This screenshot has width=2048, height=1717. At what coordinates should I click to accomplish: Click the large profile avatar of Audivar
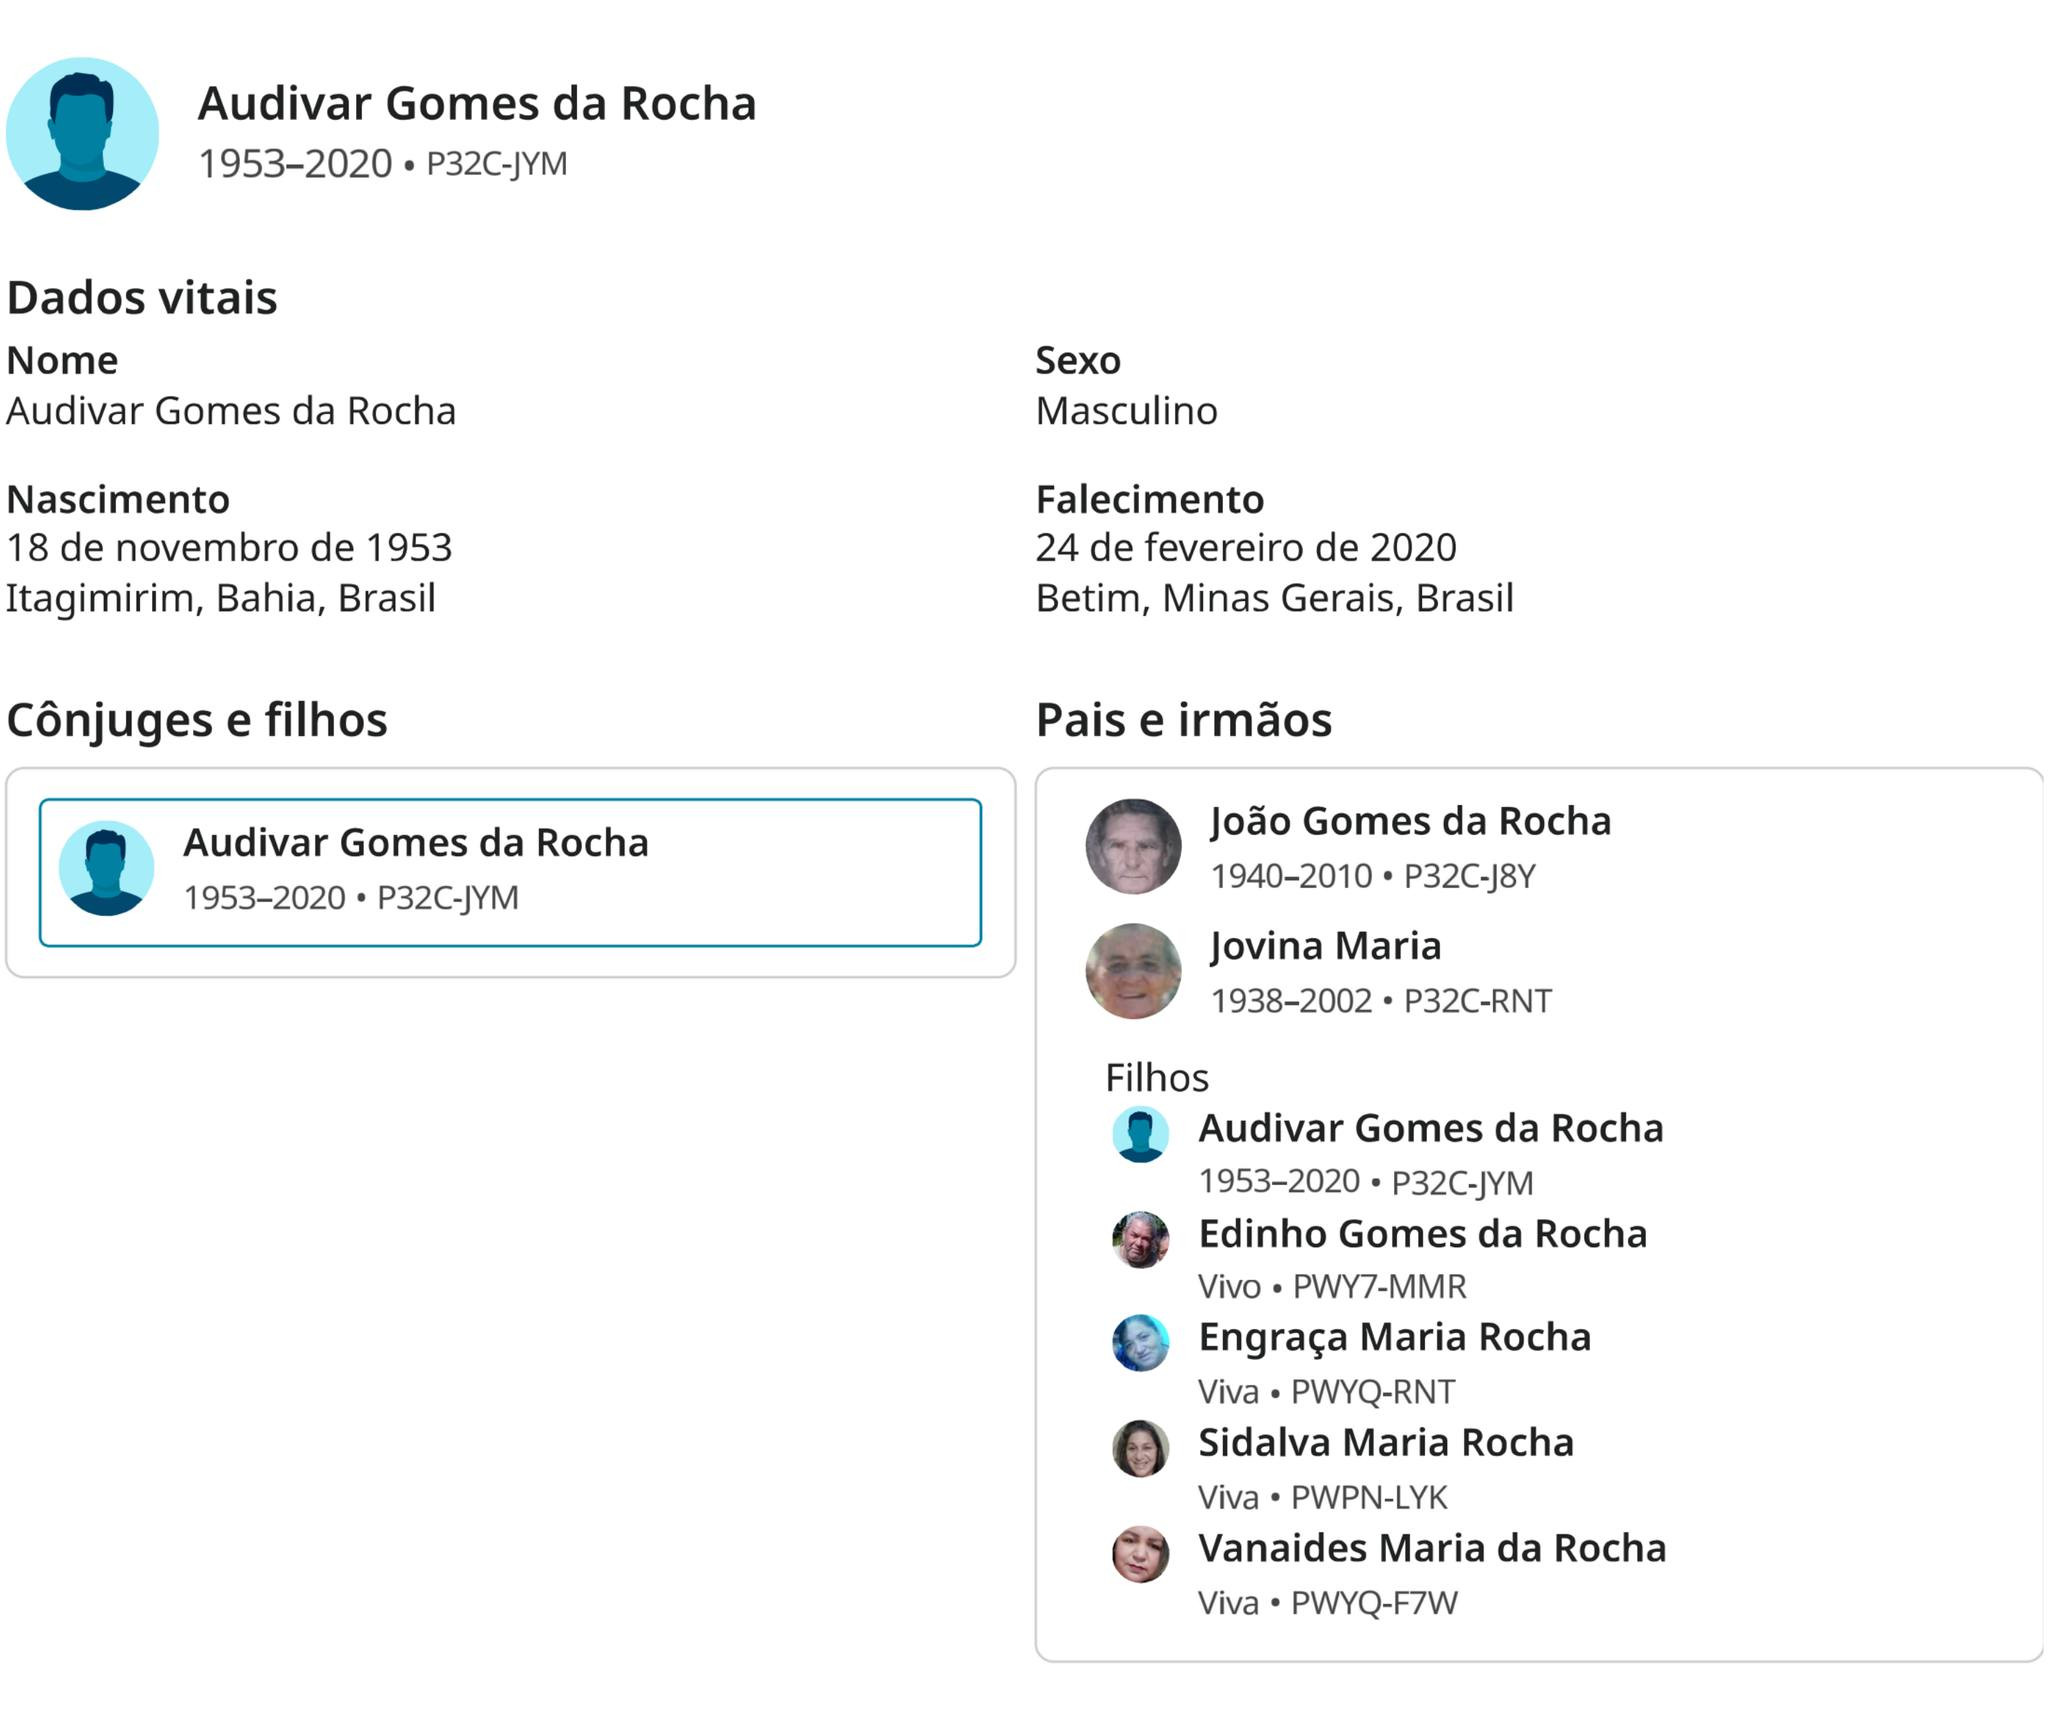[82, 133]
